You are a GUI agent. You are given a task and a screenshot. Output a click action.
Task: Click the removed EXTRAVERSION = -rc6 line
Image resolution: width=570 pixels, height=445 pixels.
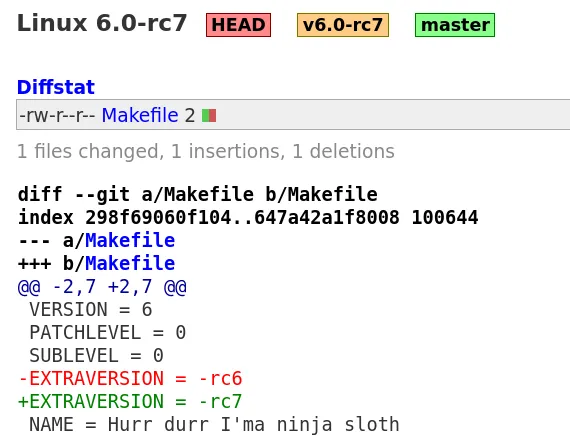click(130, 378)
